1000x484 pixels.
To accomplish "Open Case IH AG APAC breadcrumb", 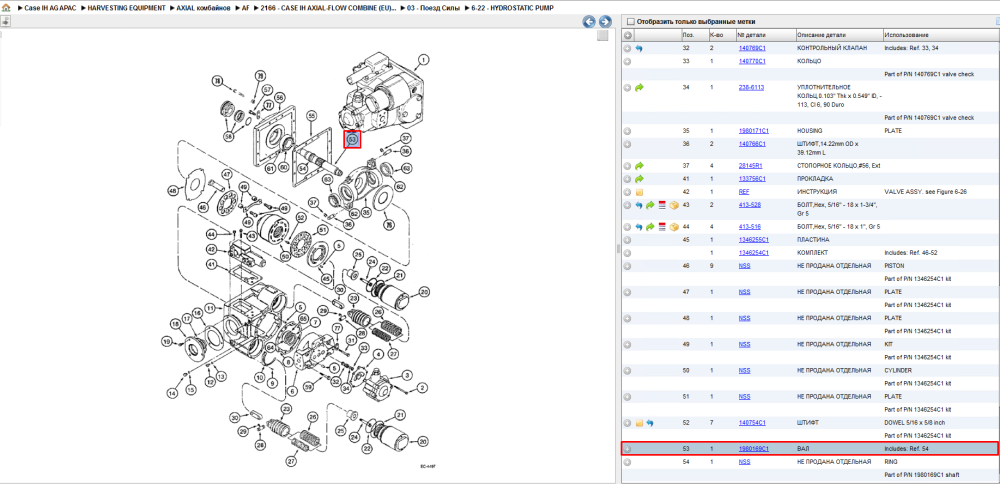I will tap(49, 8).
